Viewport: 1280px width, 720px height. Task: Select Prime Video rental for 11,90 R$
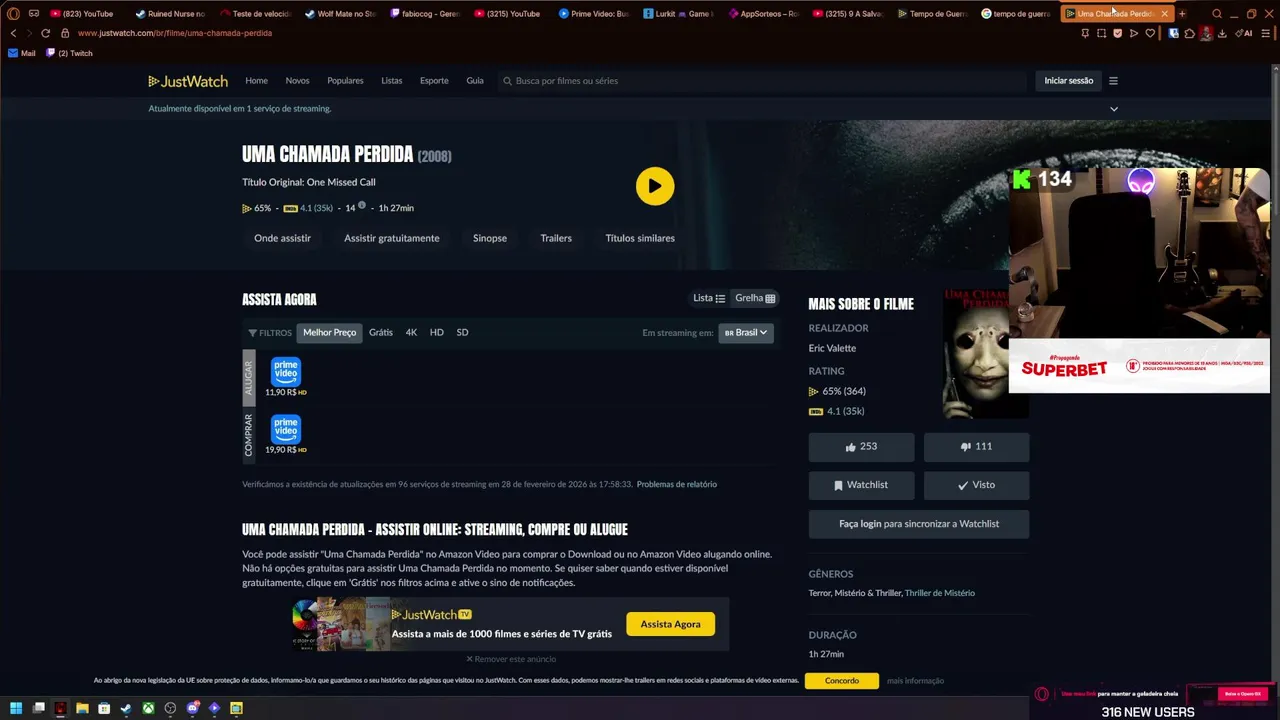(286, 377)
